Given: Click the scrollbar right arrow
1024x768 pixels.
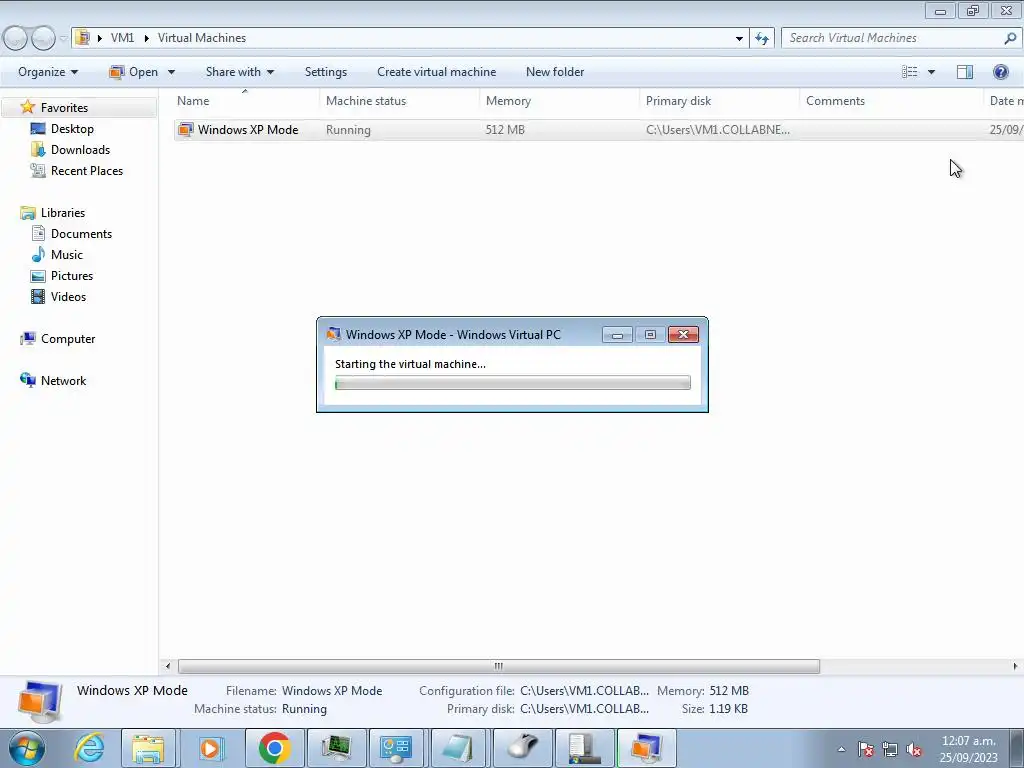Looking at the screenshot, I should (1015, 666).
